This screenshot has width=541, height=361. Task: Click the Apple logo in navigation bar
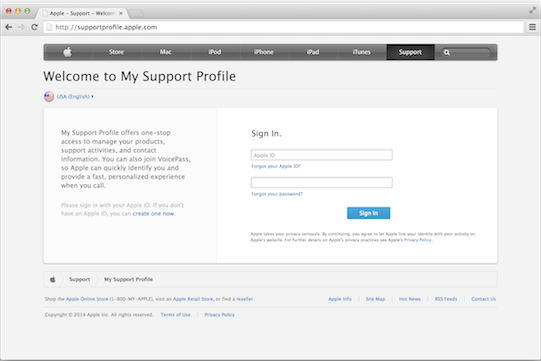coord(68,52)
